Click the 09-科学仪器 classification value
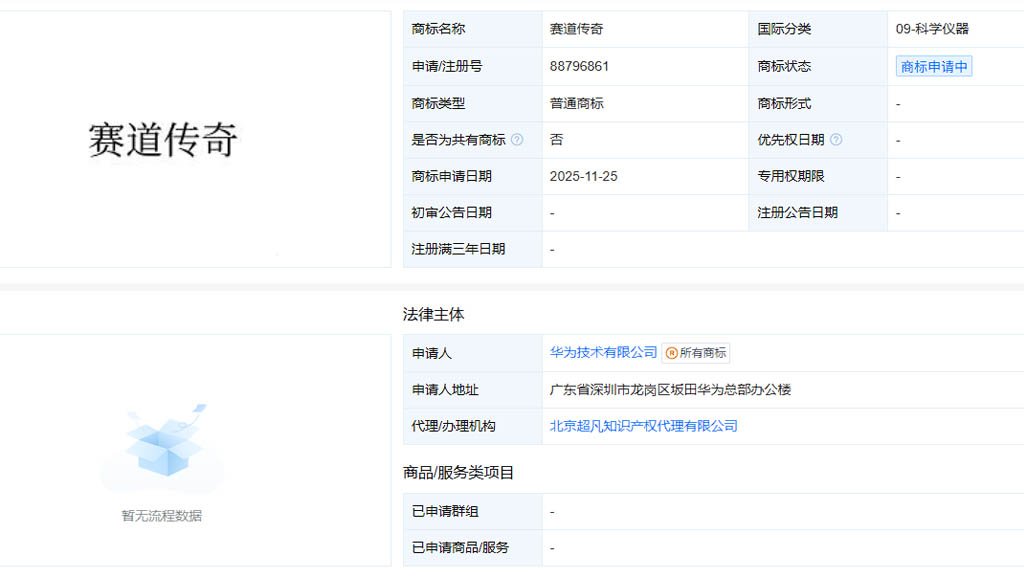The width and height of the screenshot is (1024, 576). pyautogui.click(x=931, y=30)
